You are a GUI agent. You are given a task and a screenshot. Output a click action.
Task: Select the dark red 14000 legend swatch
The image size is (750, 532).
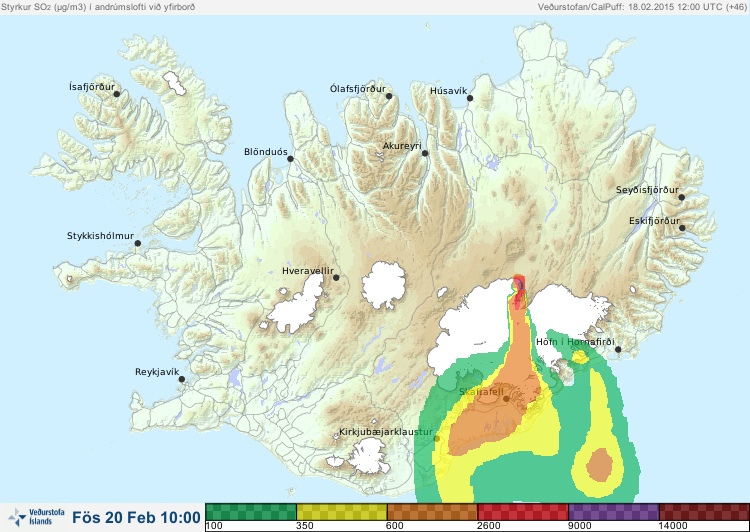tap(704, 512)
